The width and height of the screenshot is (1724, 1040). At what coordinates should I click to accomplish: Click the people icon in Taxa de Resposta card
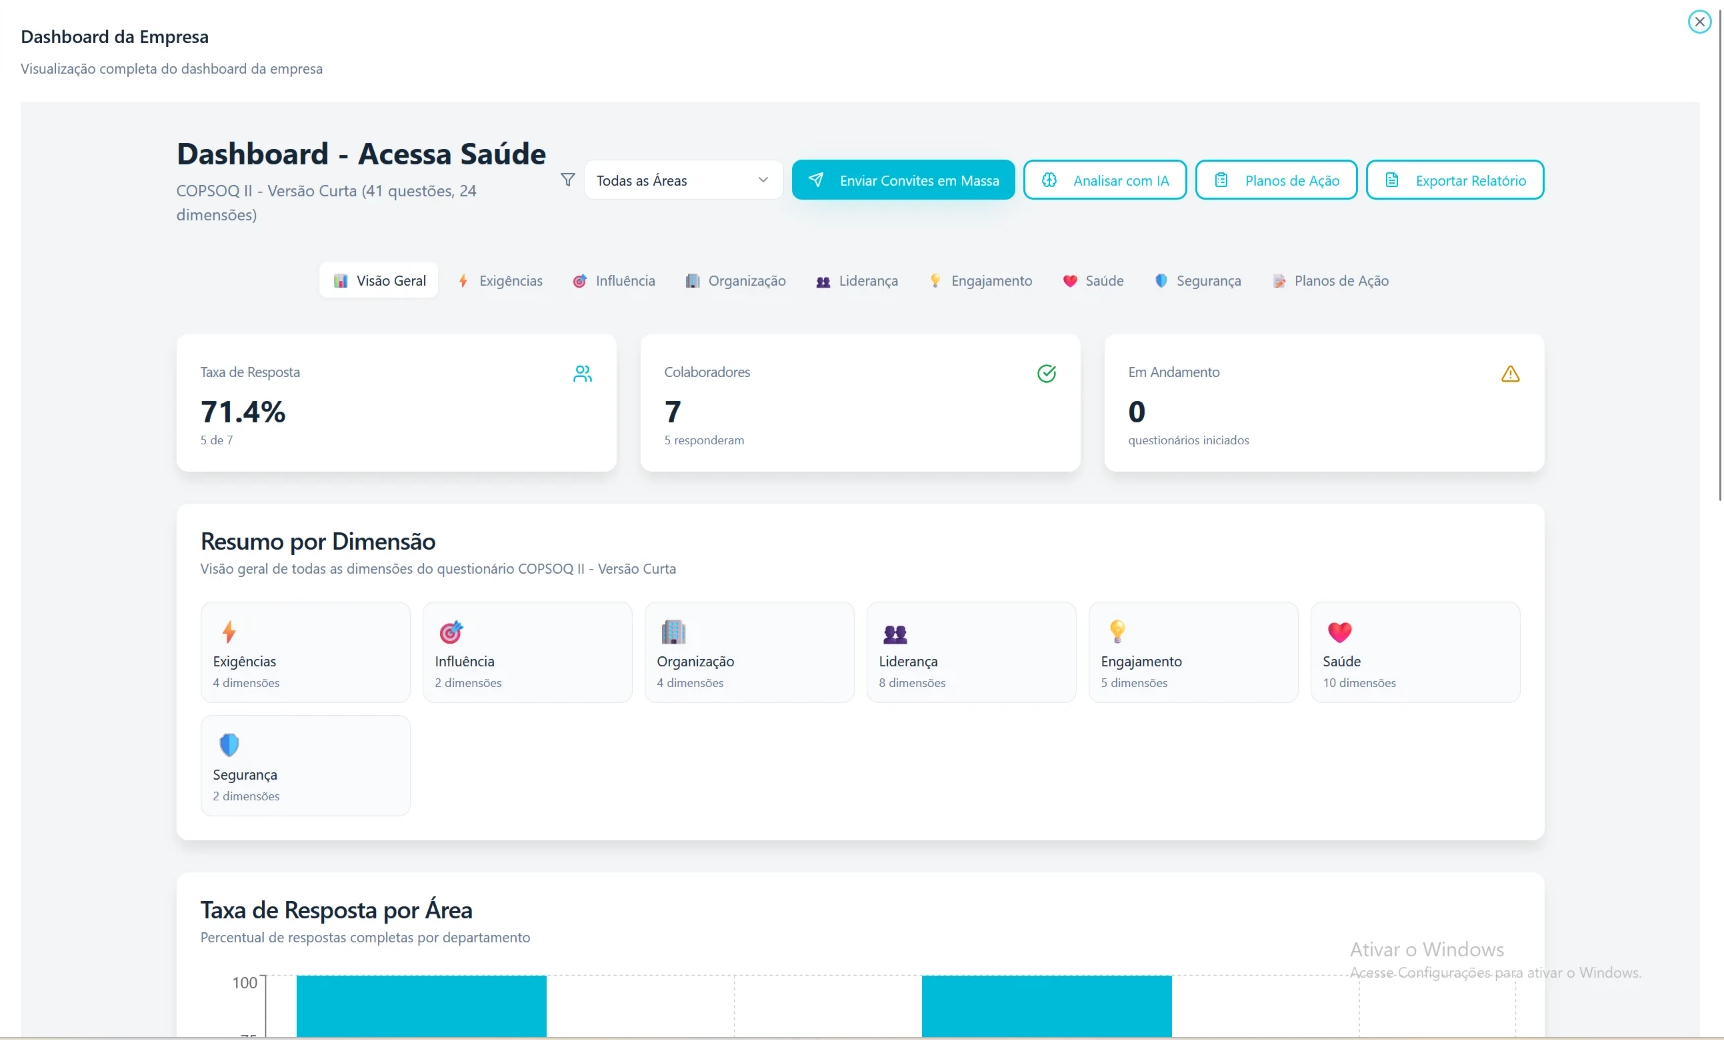tap(582, 374)
